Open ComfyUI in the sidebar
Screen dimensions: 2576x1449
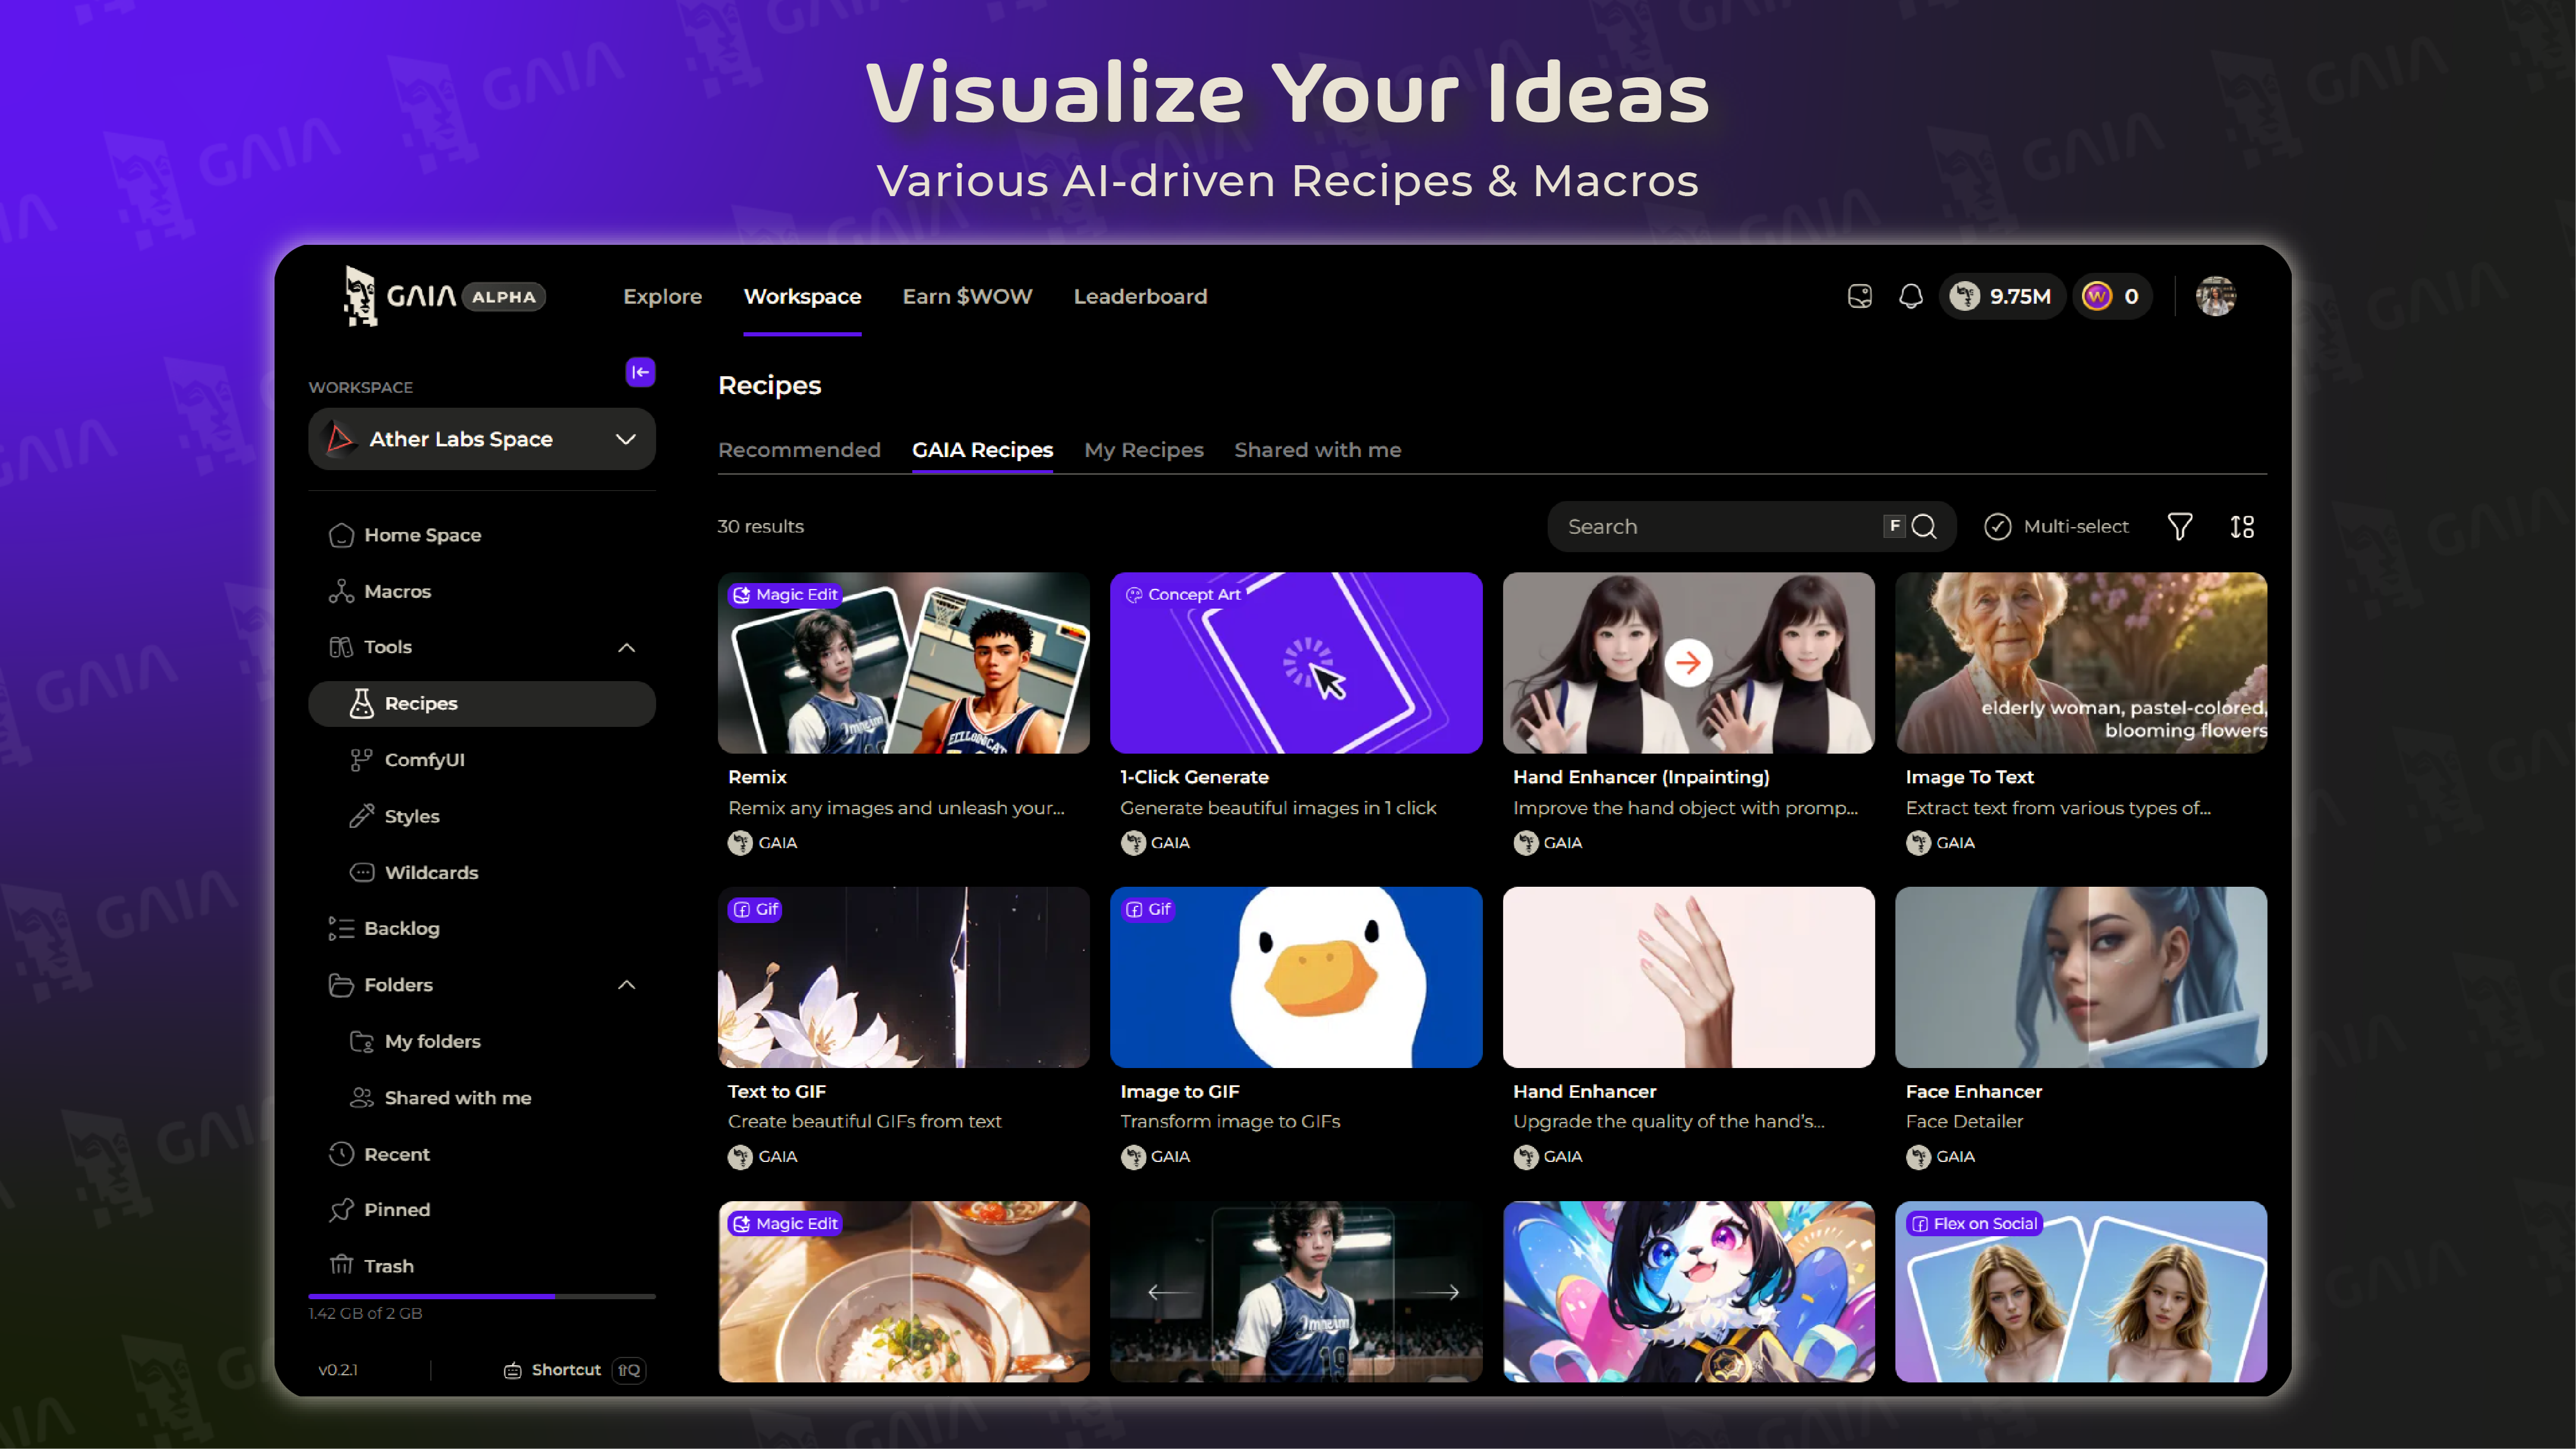point(424,760)
